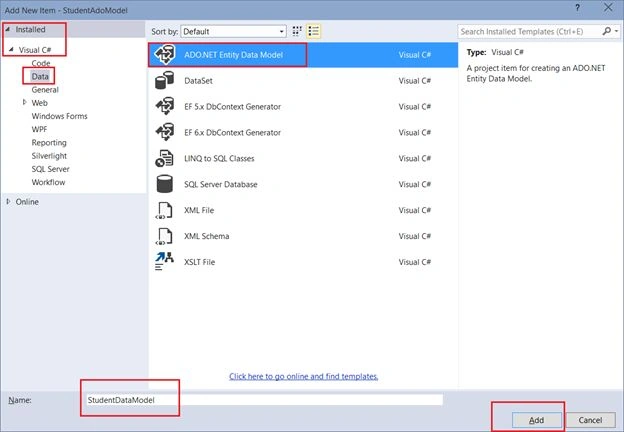
Task: Pick the EF 5.x DbContext Generator icon
Action: tap(164, 106)
